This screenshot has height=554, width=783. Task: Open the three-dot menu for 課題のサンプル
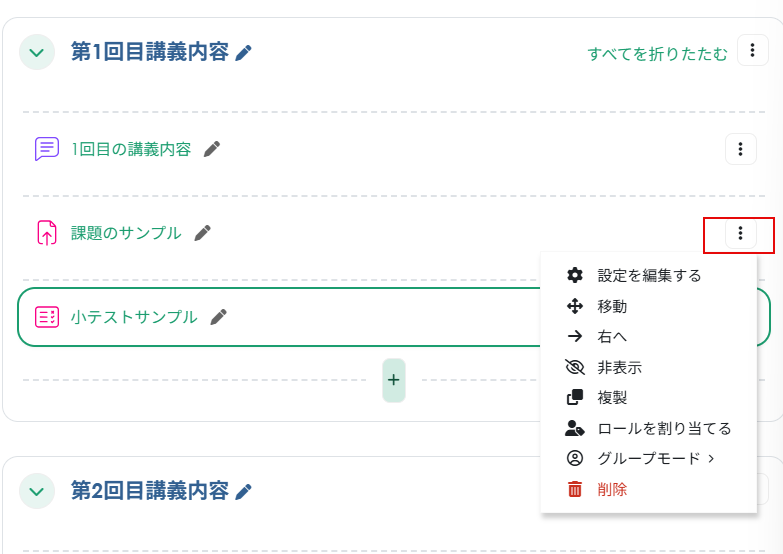[740, 234]
